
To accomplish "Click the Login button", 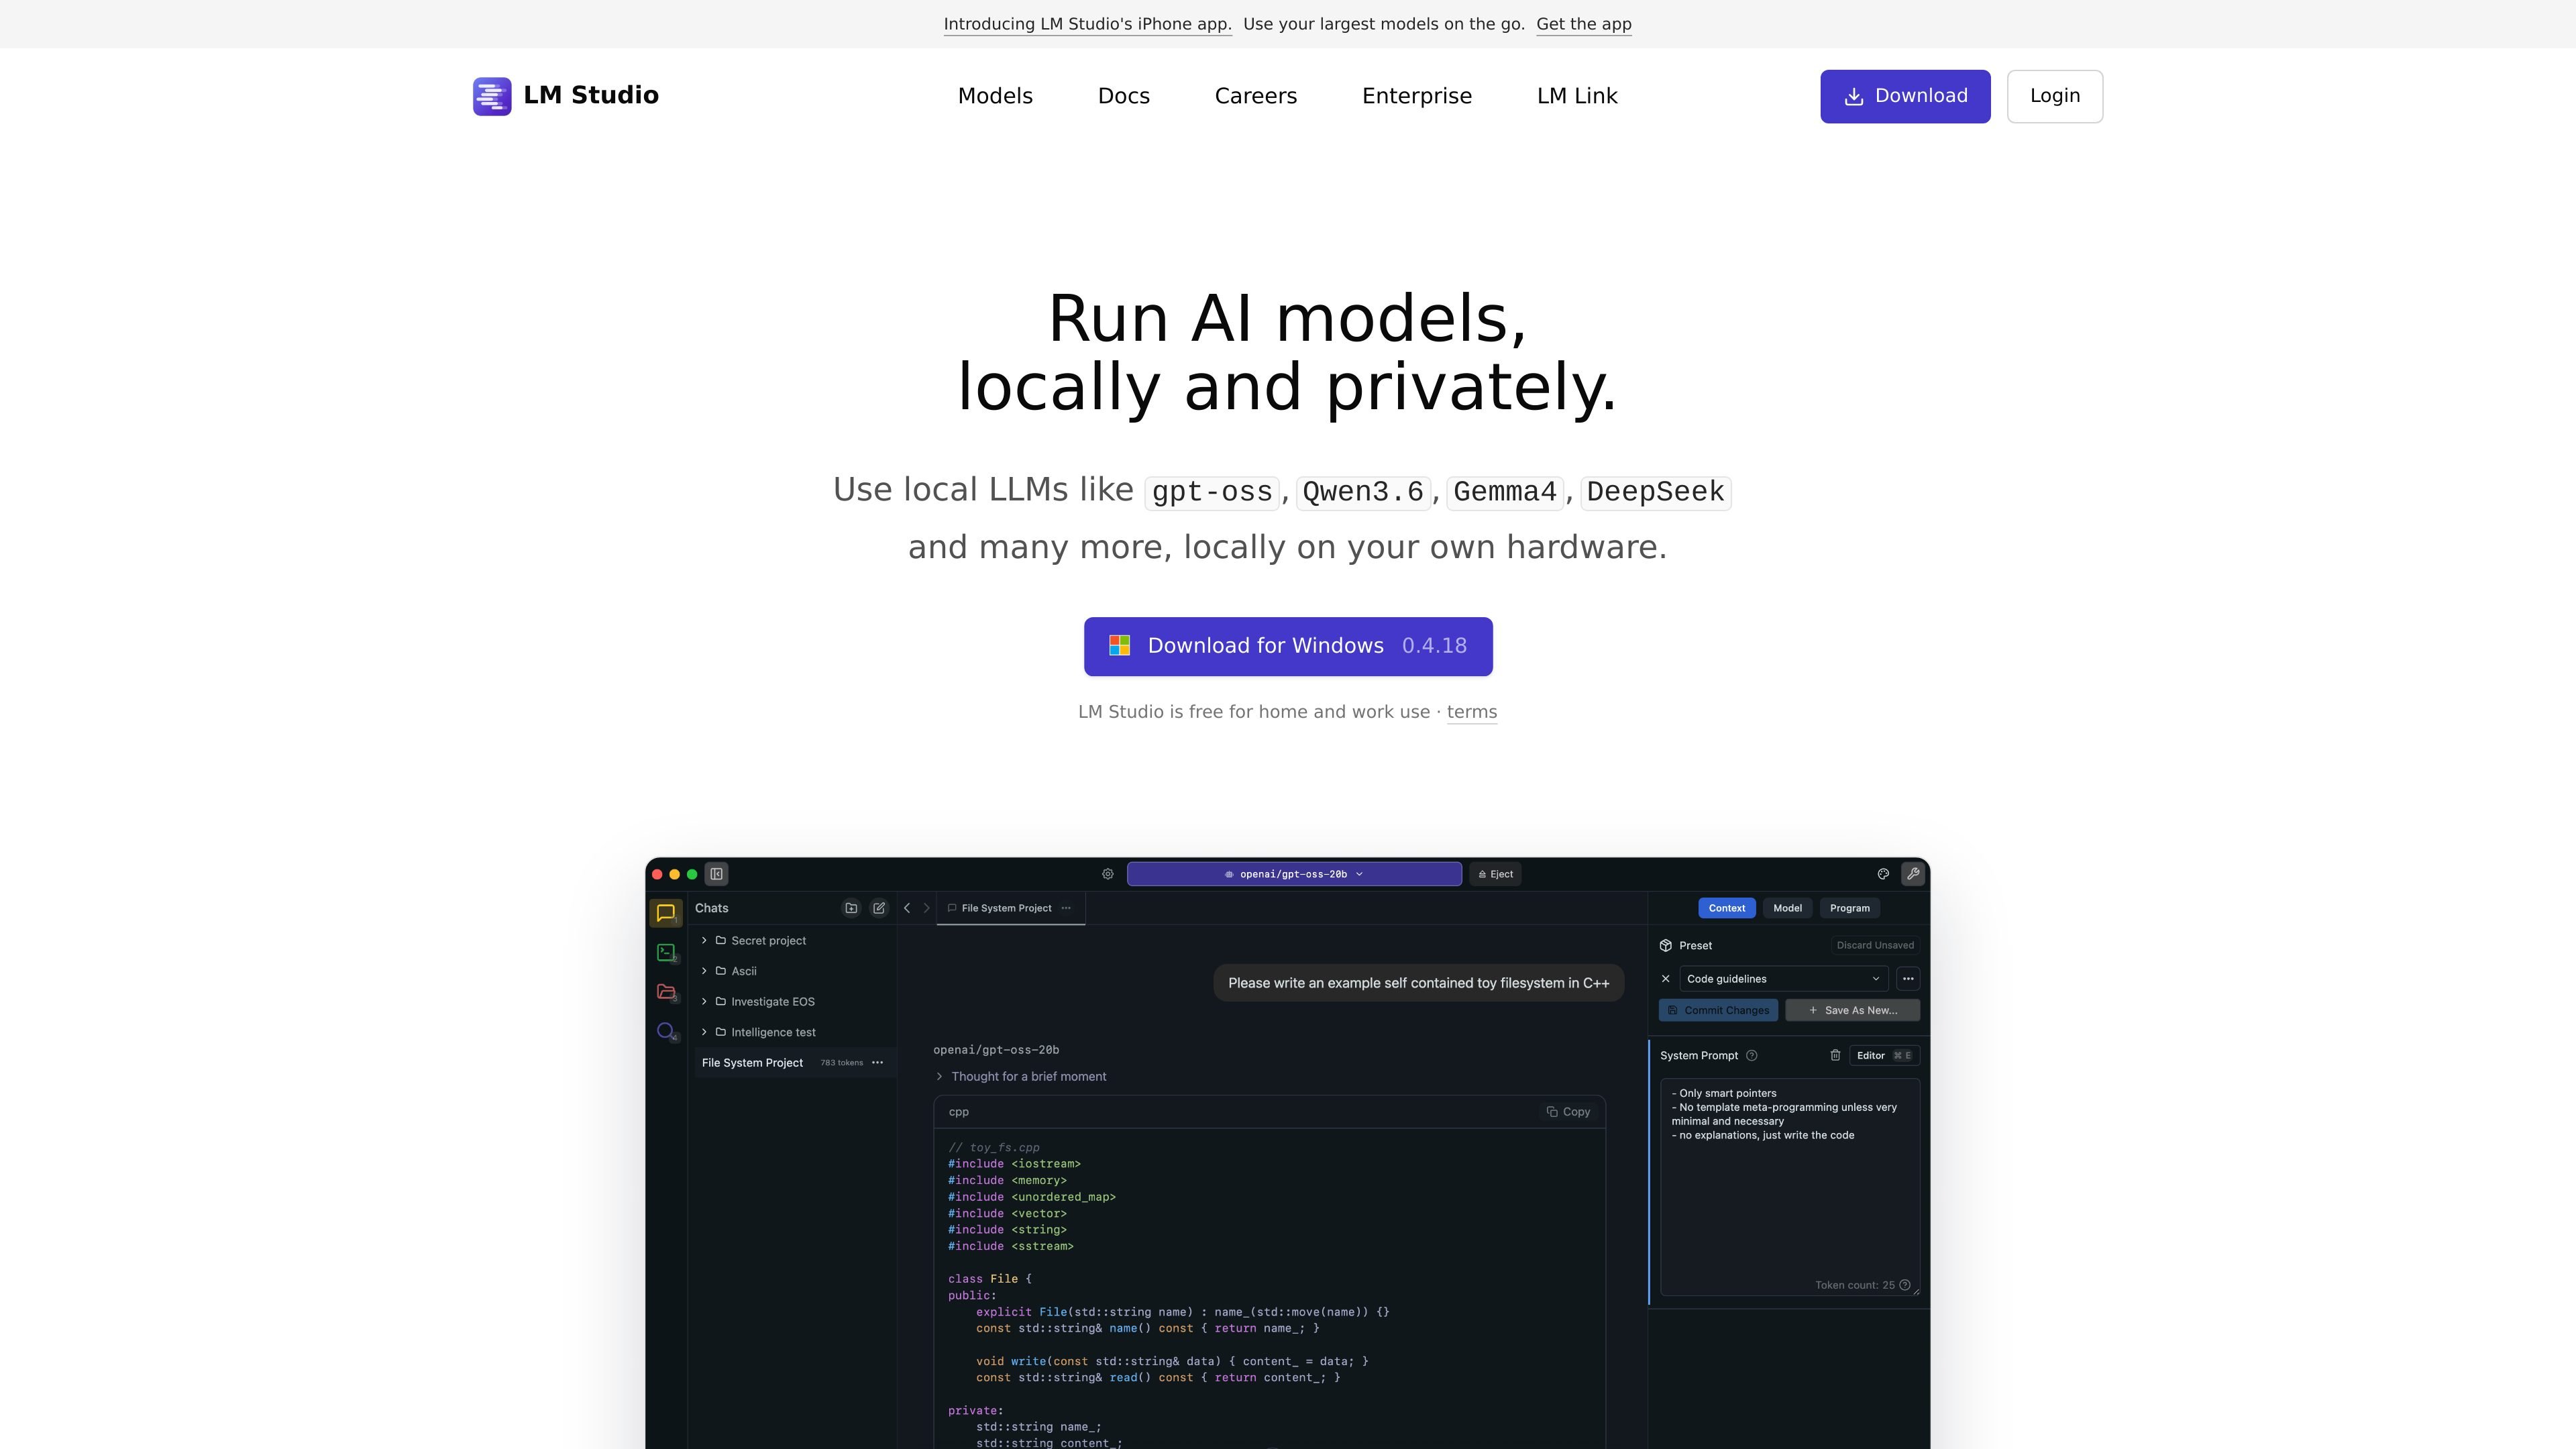I will pos(2055,96).
